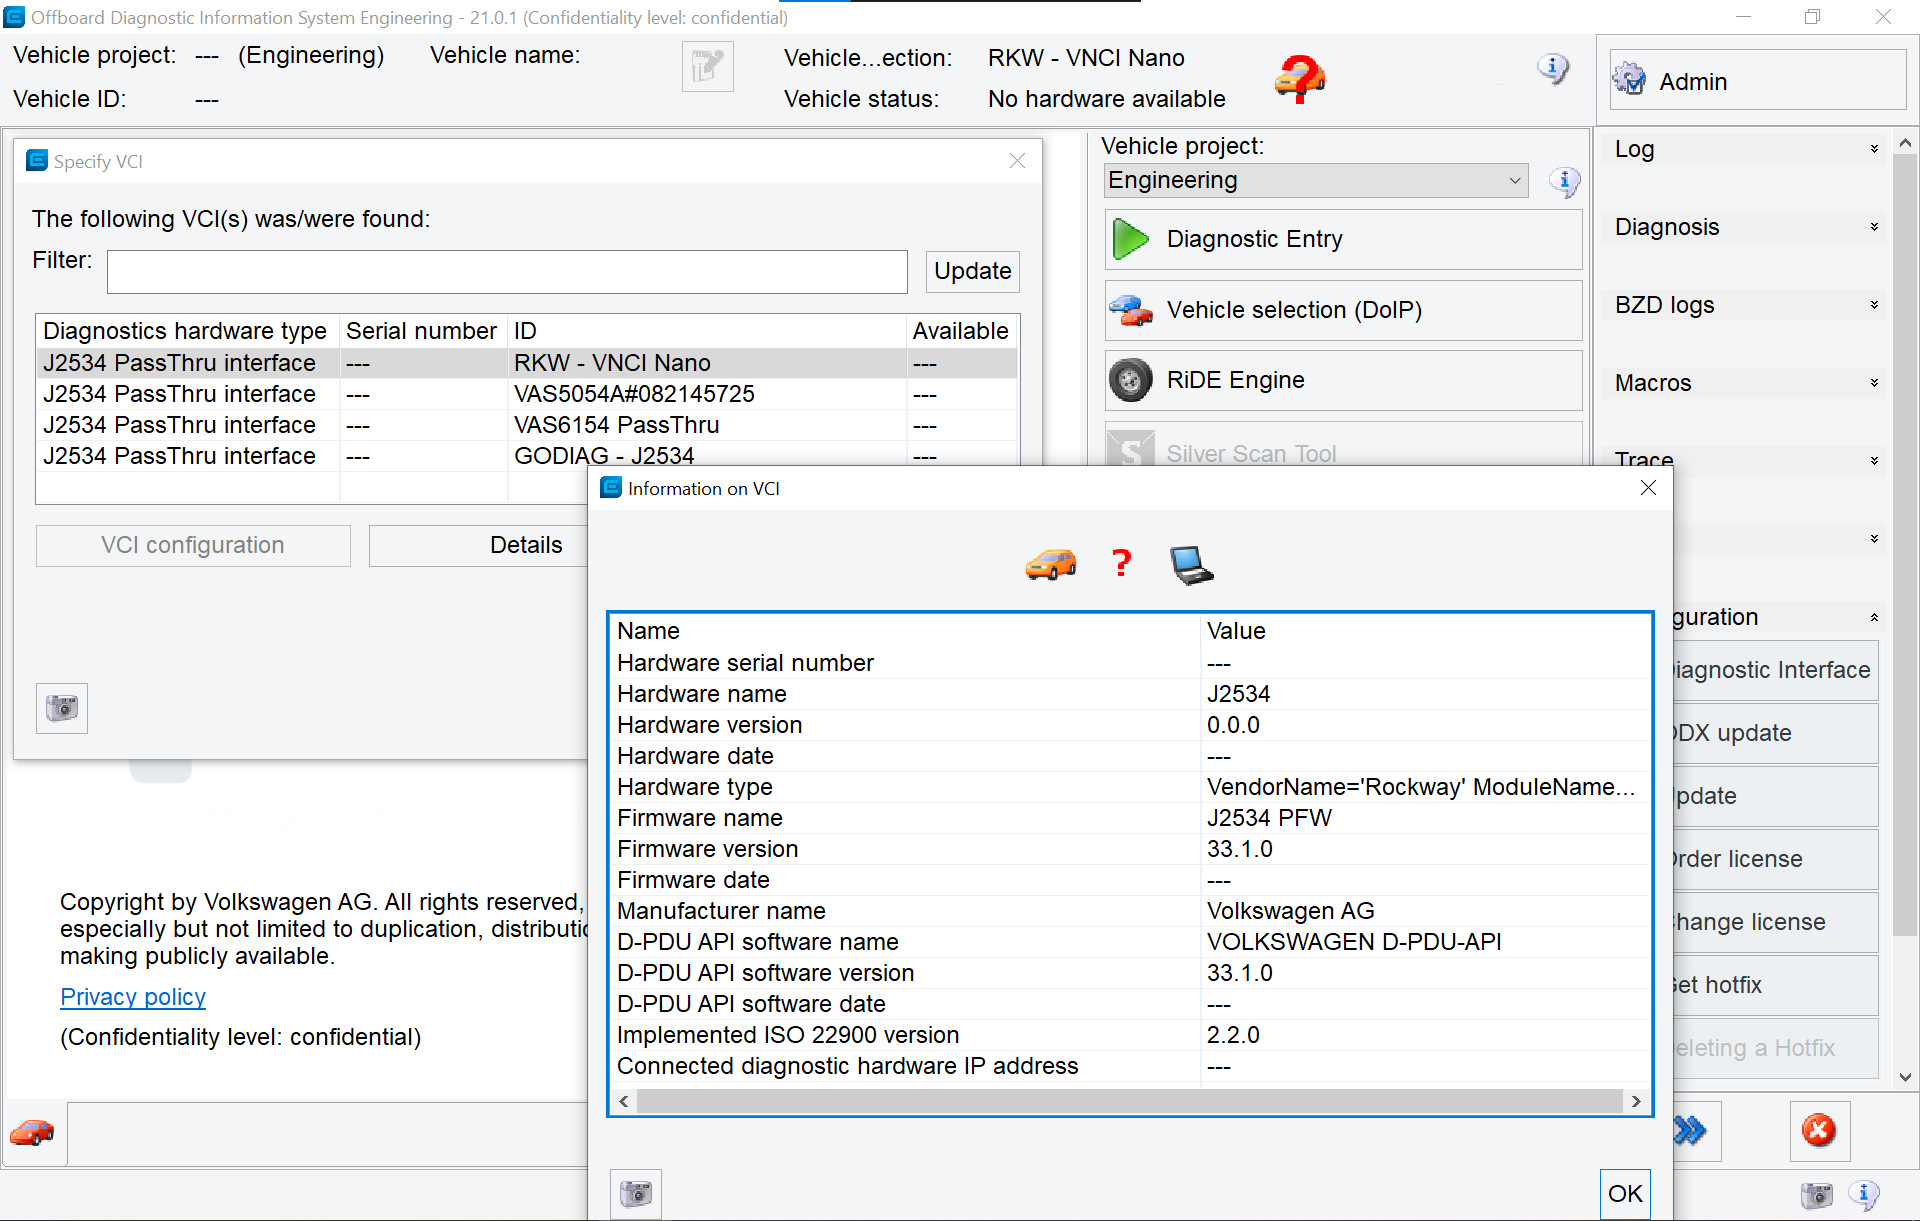1920x1221 pixels.
Task: Click right panel scrollbar up arrow
Action: pos(1905,143)
